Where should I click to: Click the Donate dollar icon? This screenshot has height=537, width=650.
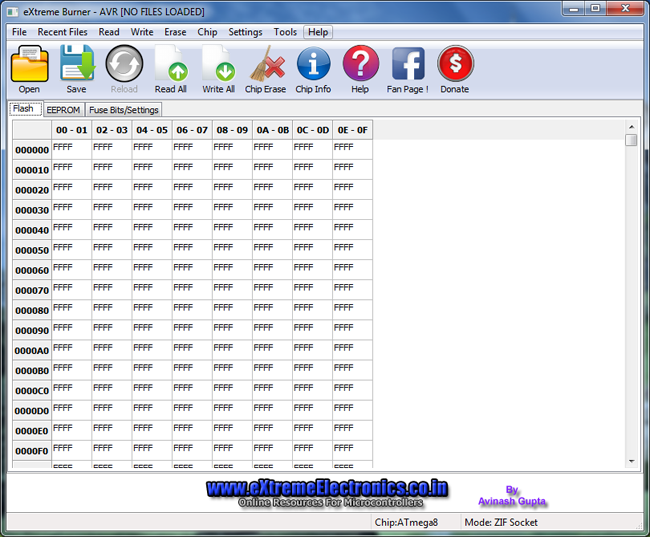click(455, 63)
